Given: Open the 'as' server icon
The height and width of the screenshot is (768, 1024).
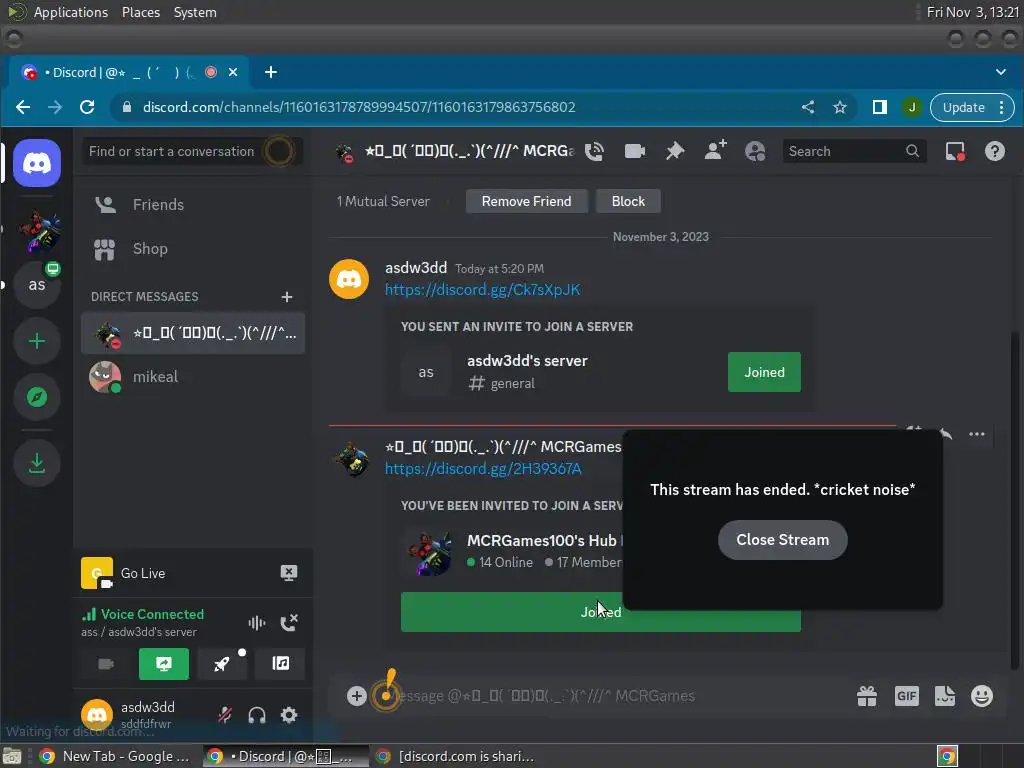Looking at the screenshot, I should click(37, 285).
